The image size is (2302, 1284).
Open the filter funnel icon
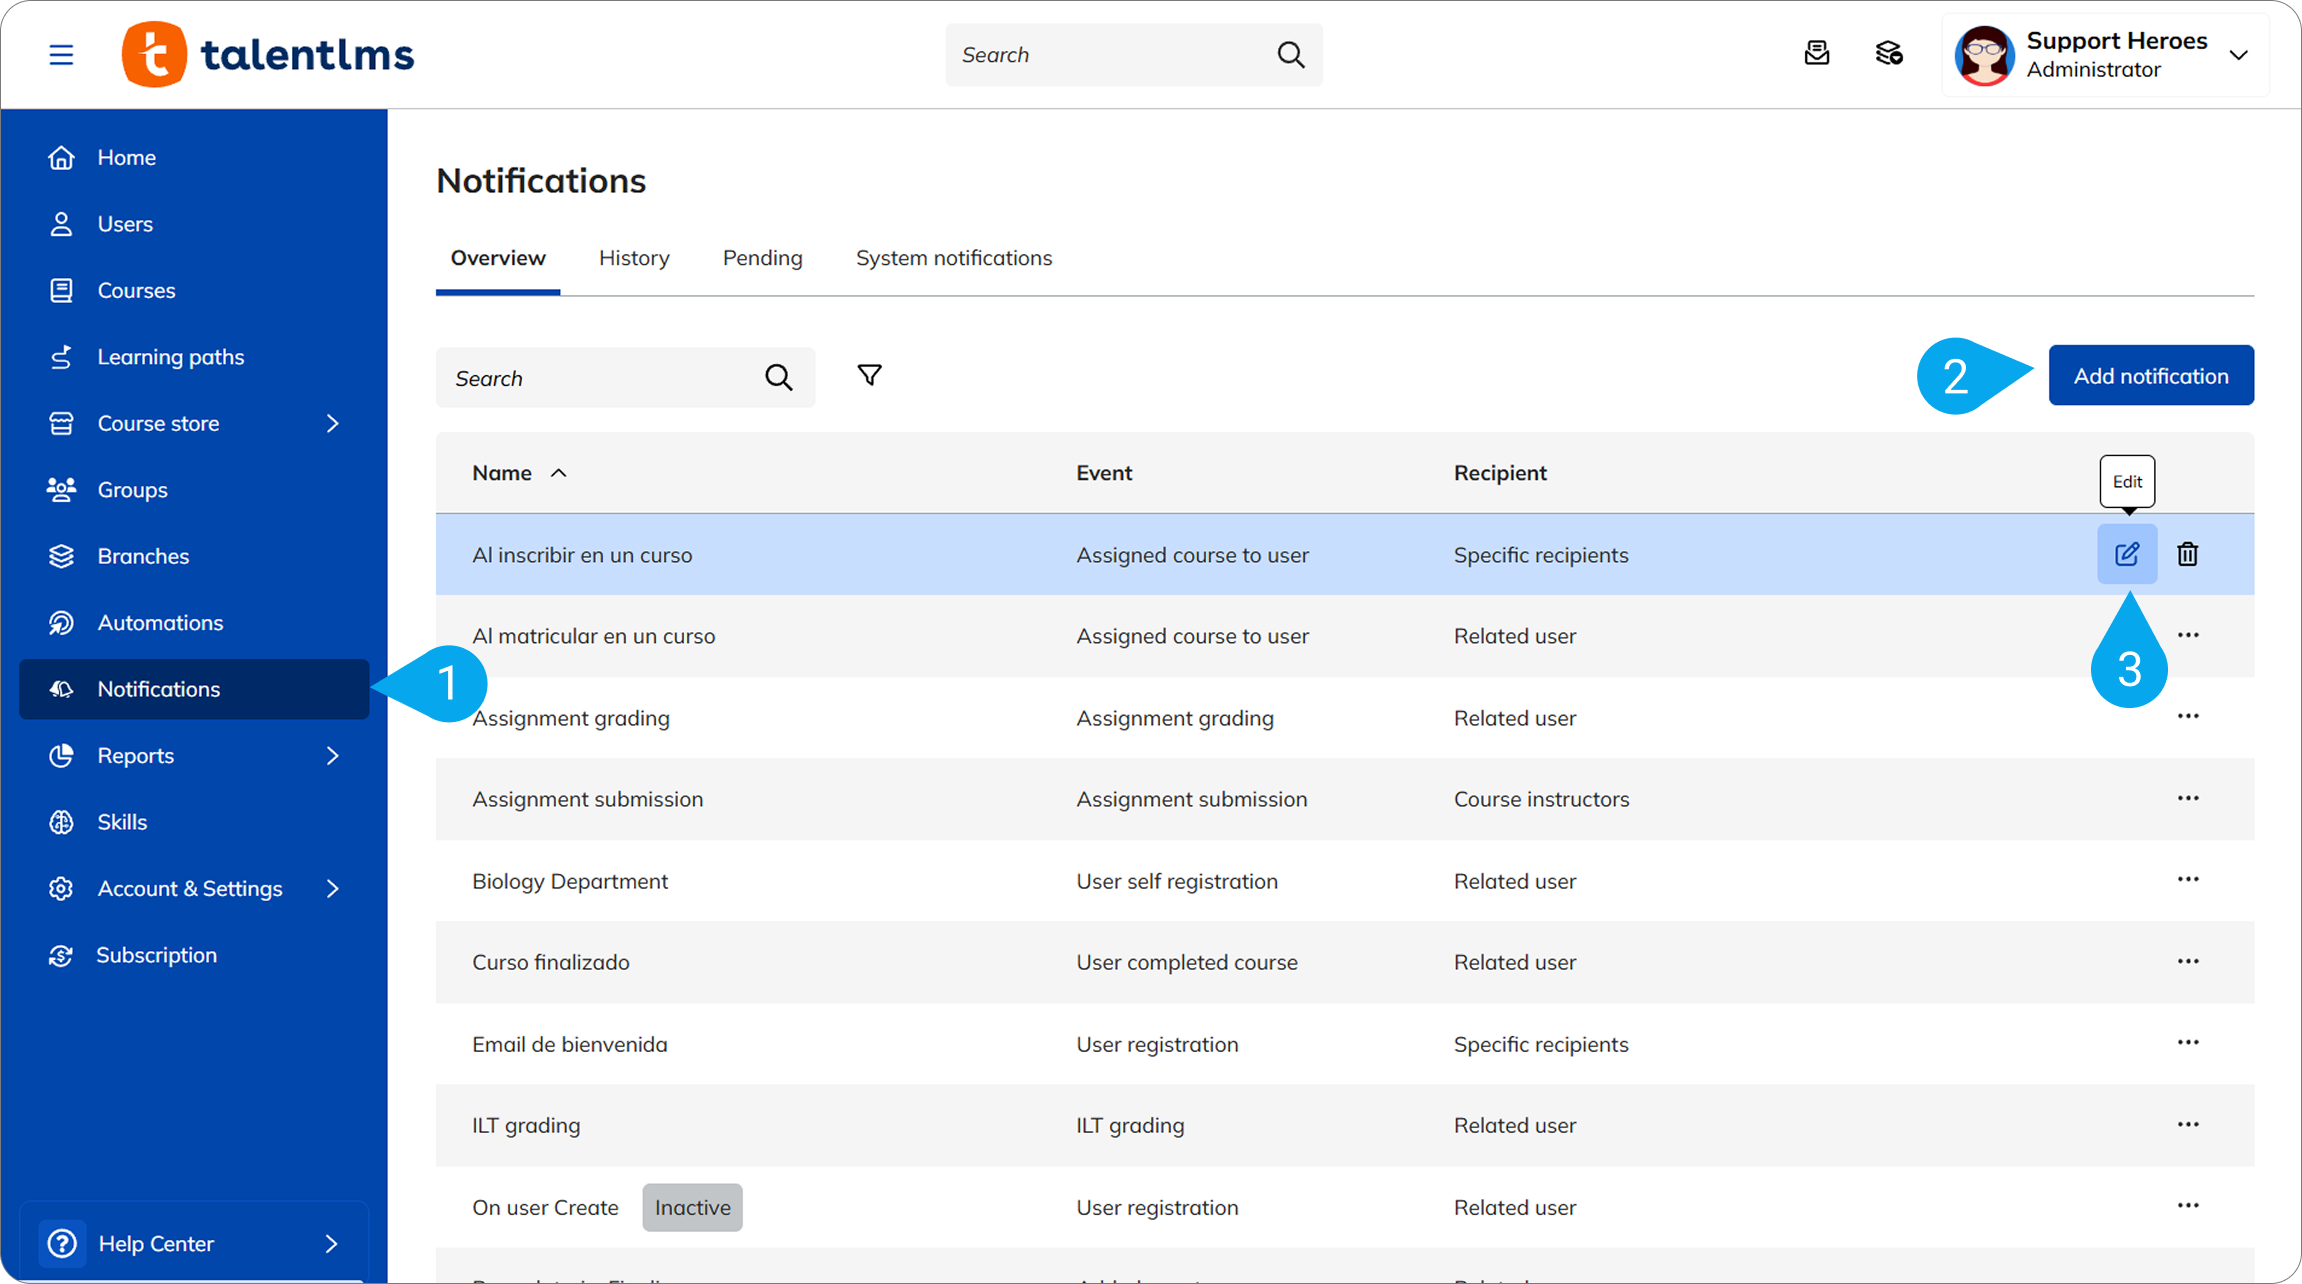[869, 376]
